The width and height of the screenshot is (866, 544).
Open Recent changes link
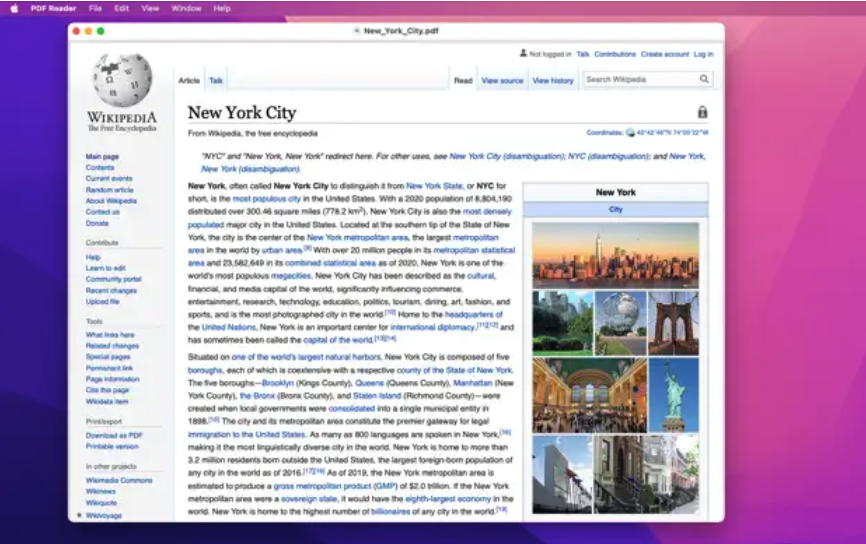[111, 291]
